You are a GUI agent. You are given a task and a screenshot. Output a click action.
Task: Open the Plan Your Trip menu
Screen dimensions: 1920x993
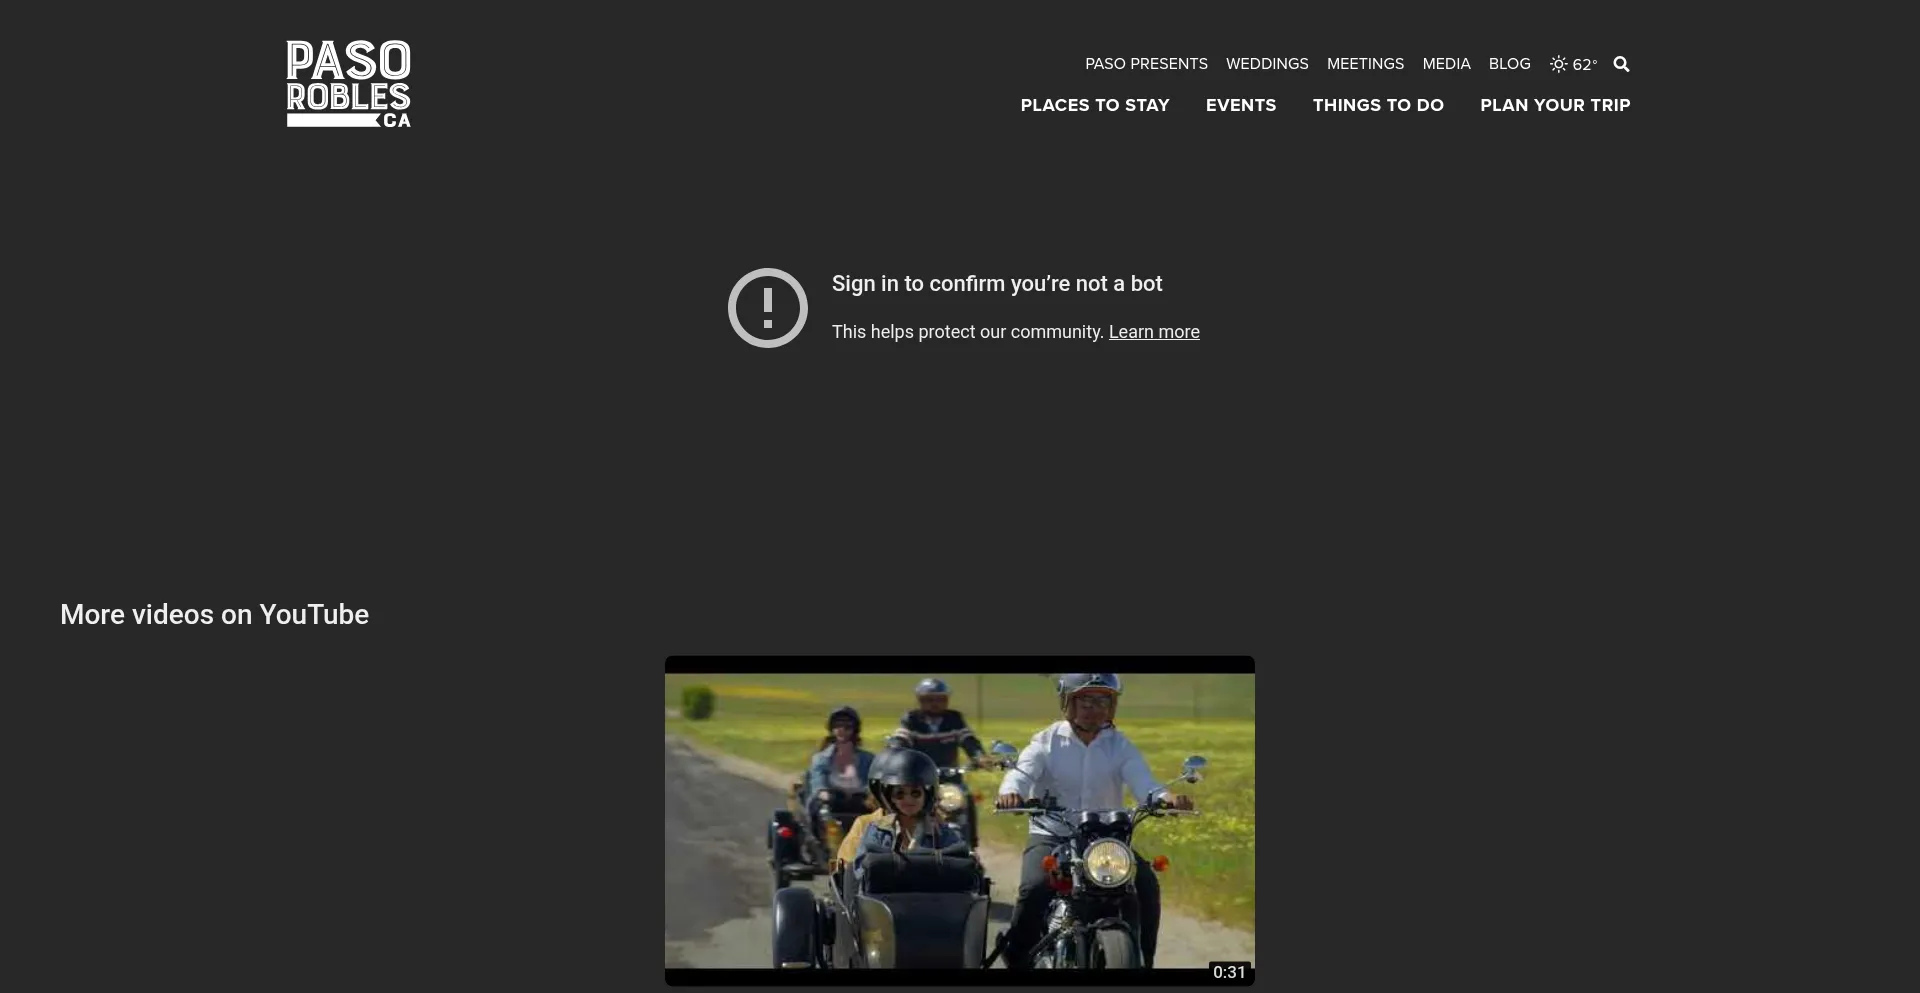point(1554,105)
